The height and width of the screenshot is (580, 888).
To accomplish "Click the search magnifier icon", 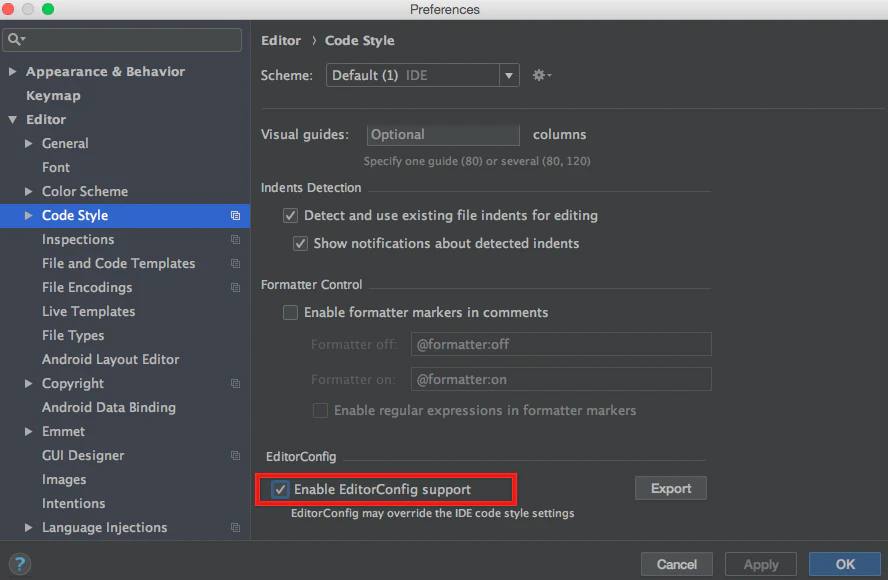I will point(16,39).
